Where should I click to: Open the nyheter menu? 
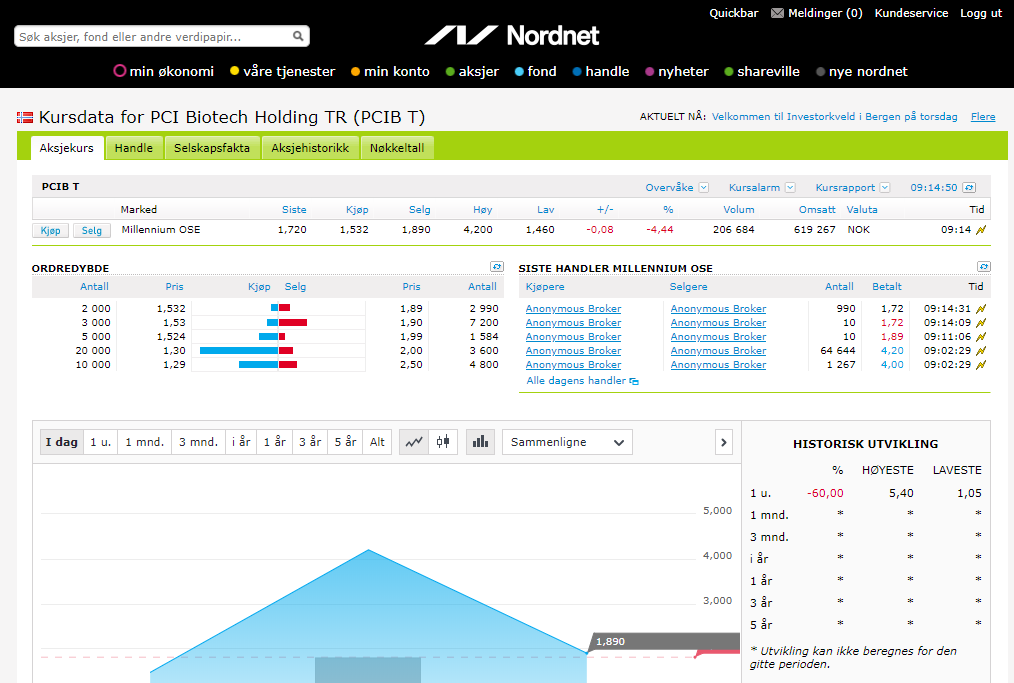[x=684, y=71]
